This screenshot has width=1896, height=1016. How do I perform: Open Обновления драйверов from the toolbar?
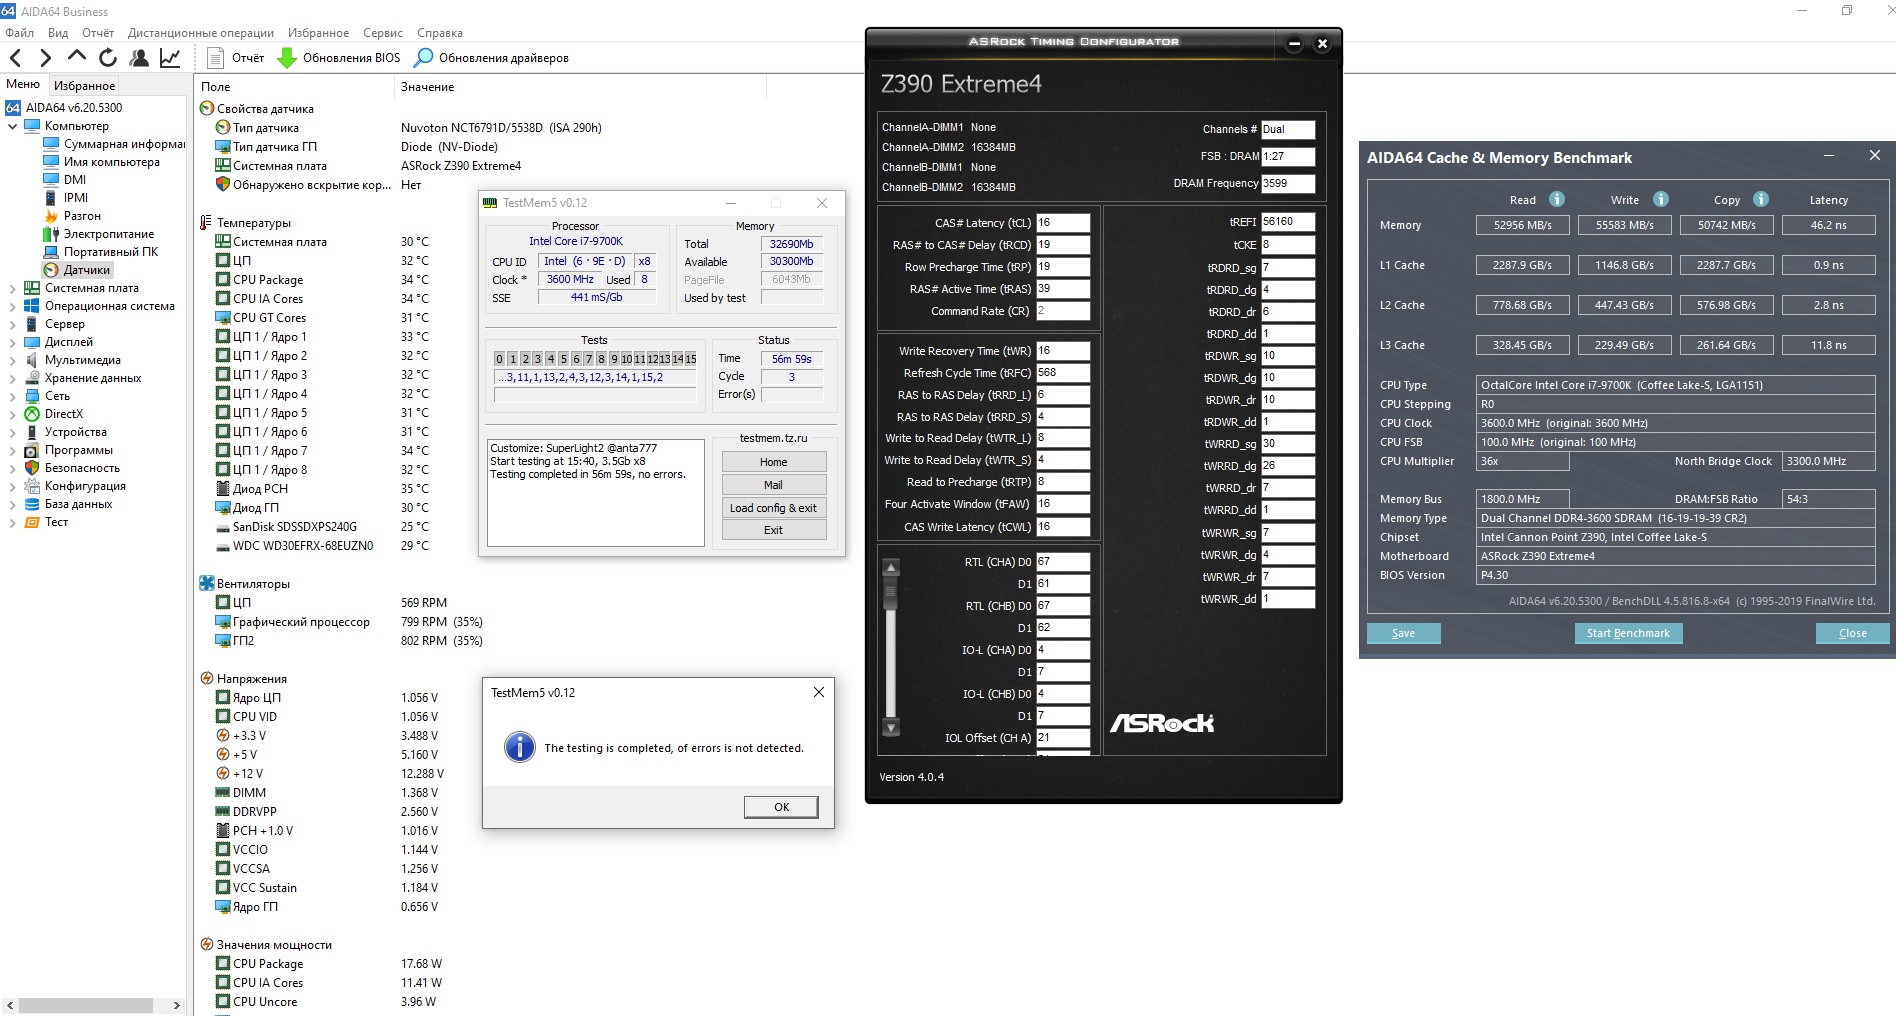pos(491,58)
